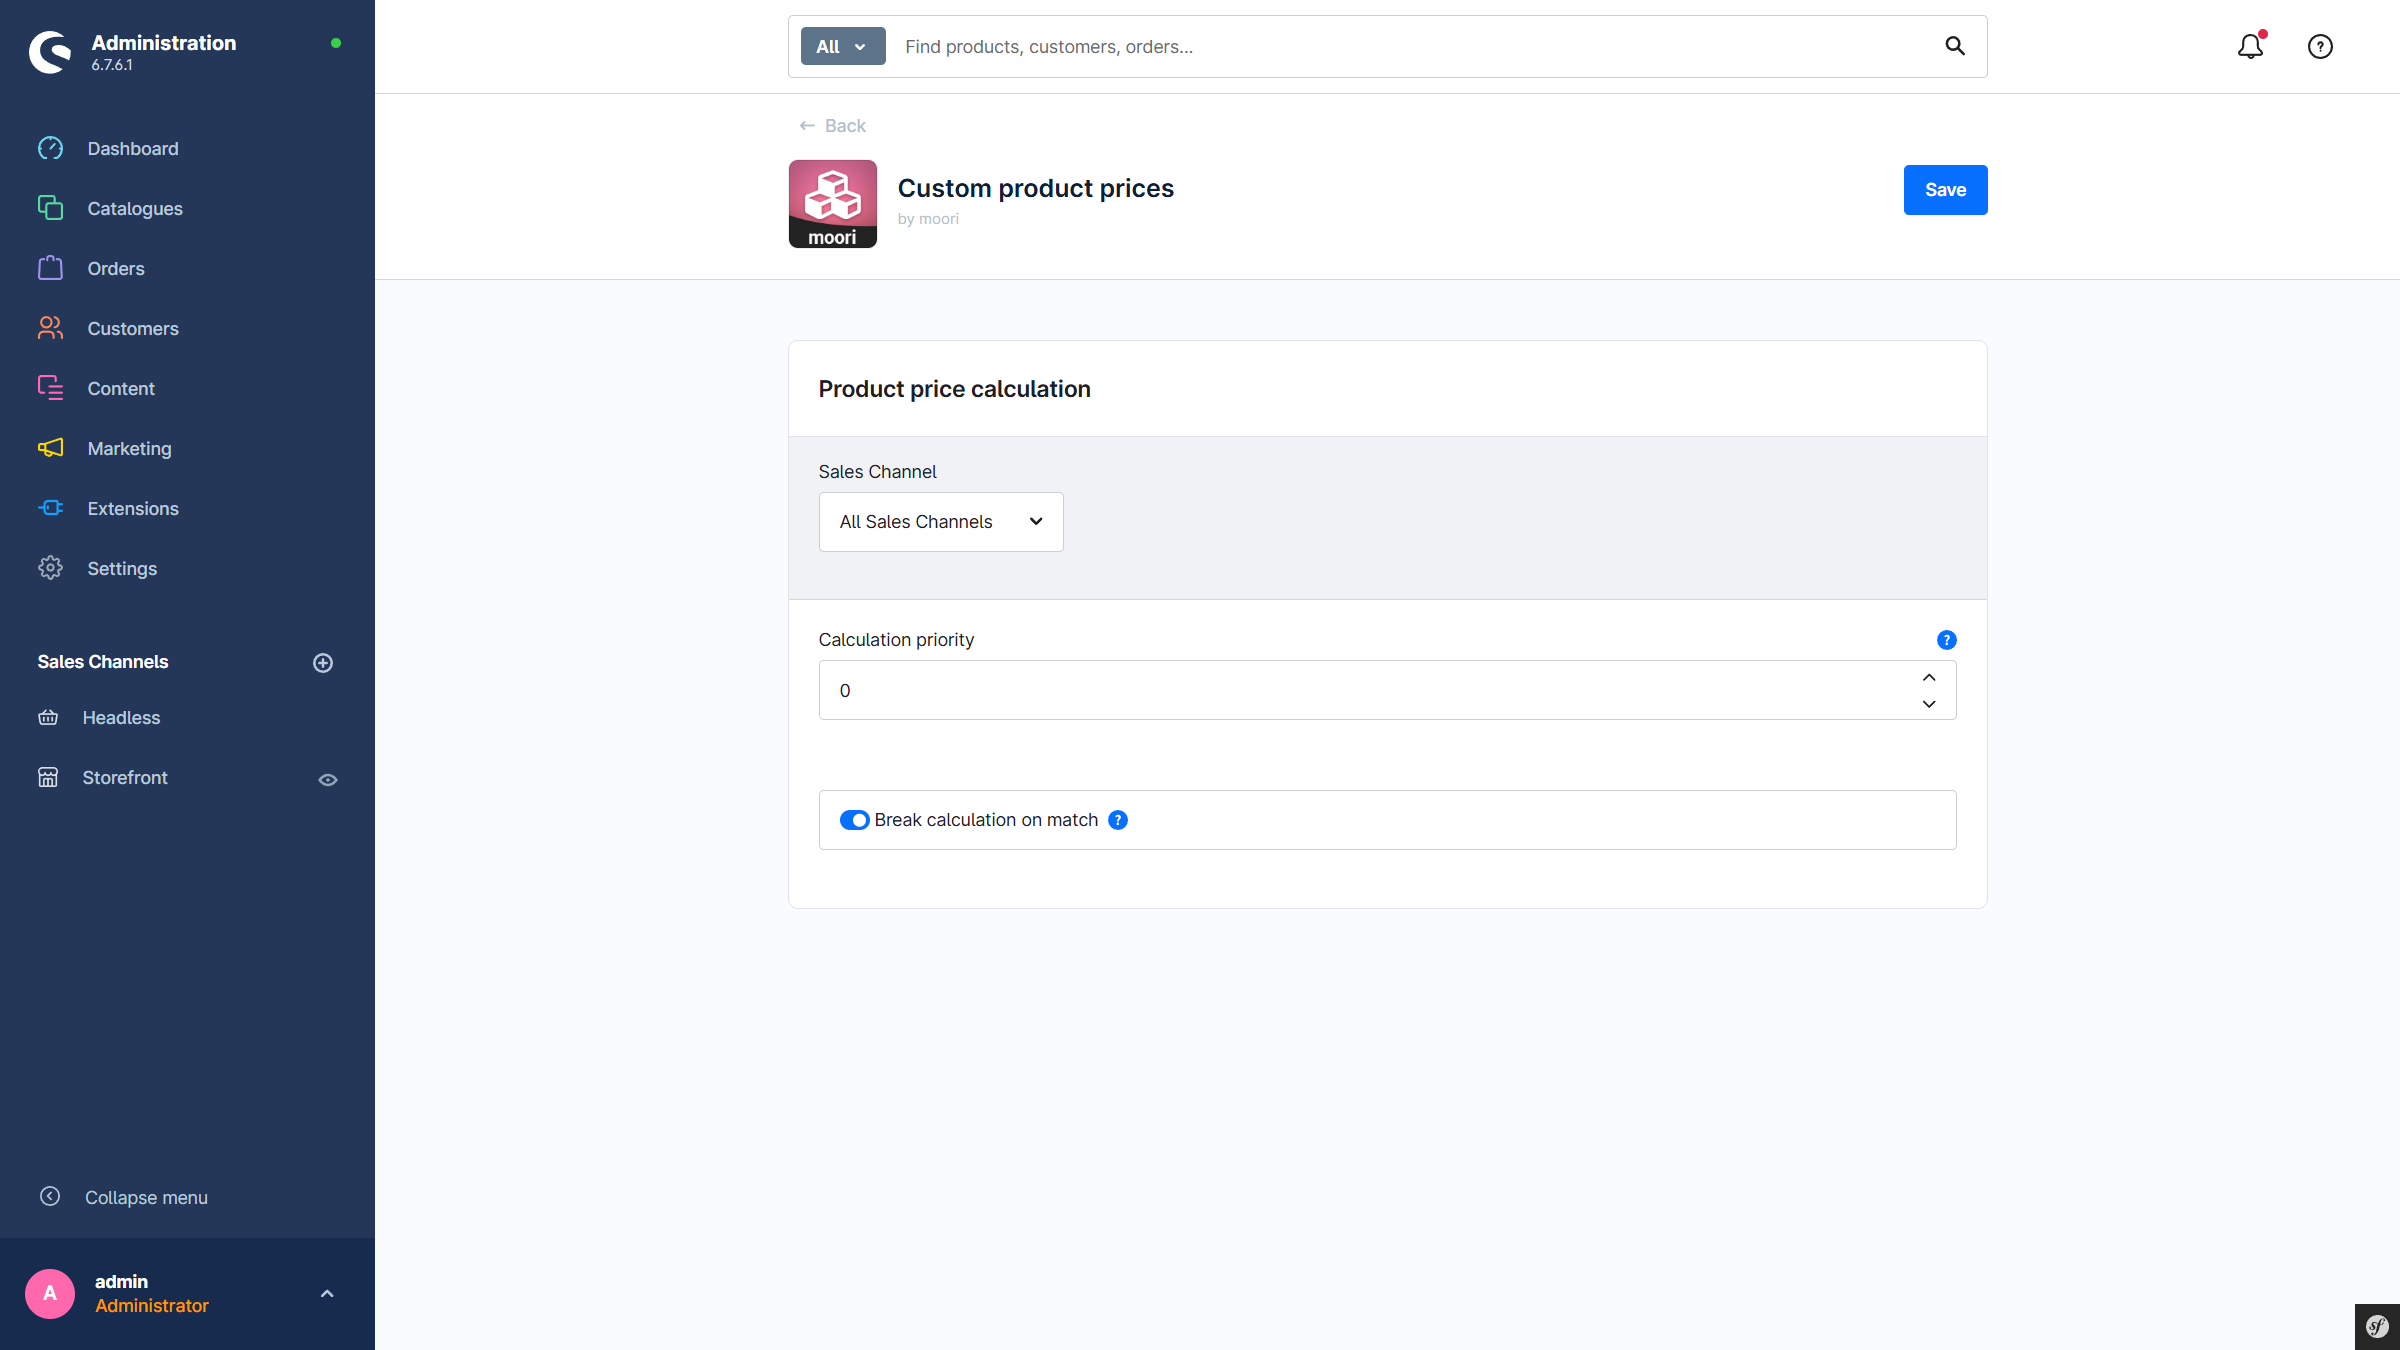Open the search magnifier icon
The height and width of the screenshot is (1350, 2400).
[x=1955, y=46]
